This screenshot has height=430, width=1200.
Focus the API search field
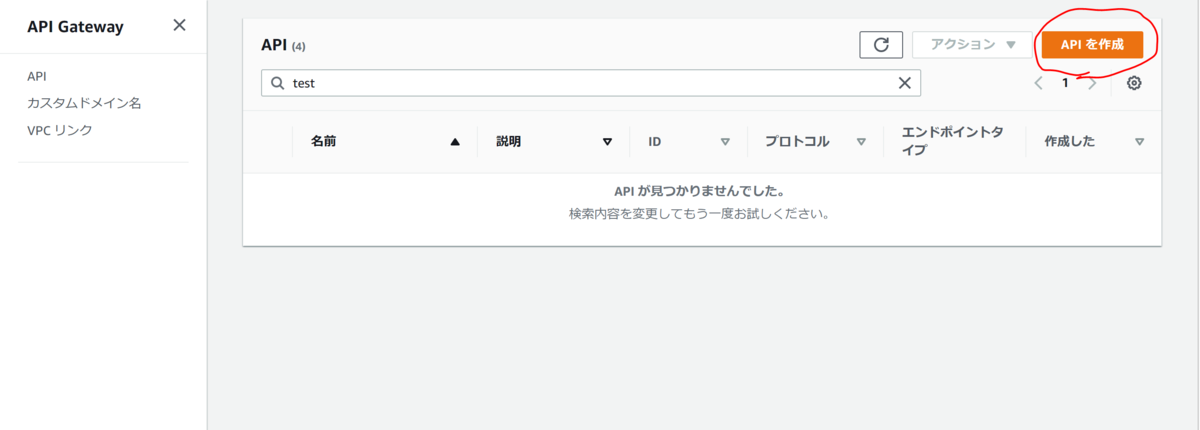coord(591,83)
